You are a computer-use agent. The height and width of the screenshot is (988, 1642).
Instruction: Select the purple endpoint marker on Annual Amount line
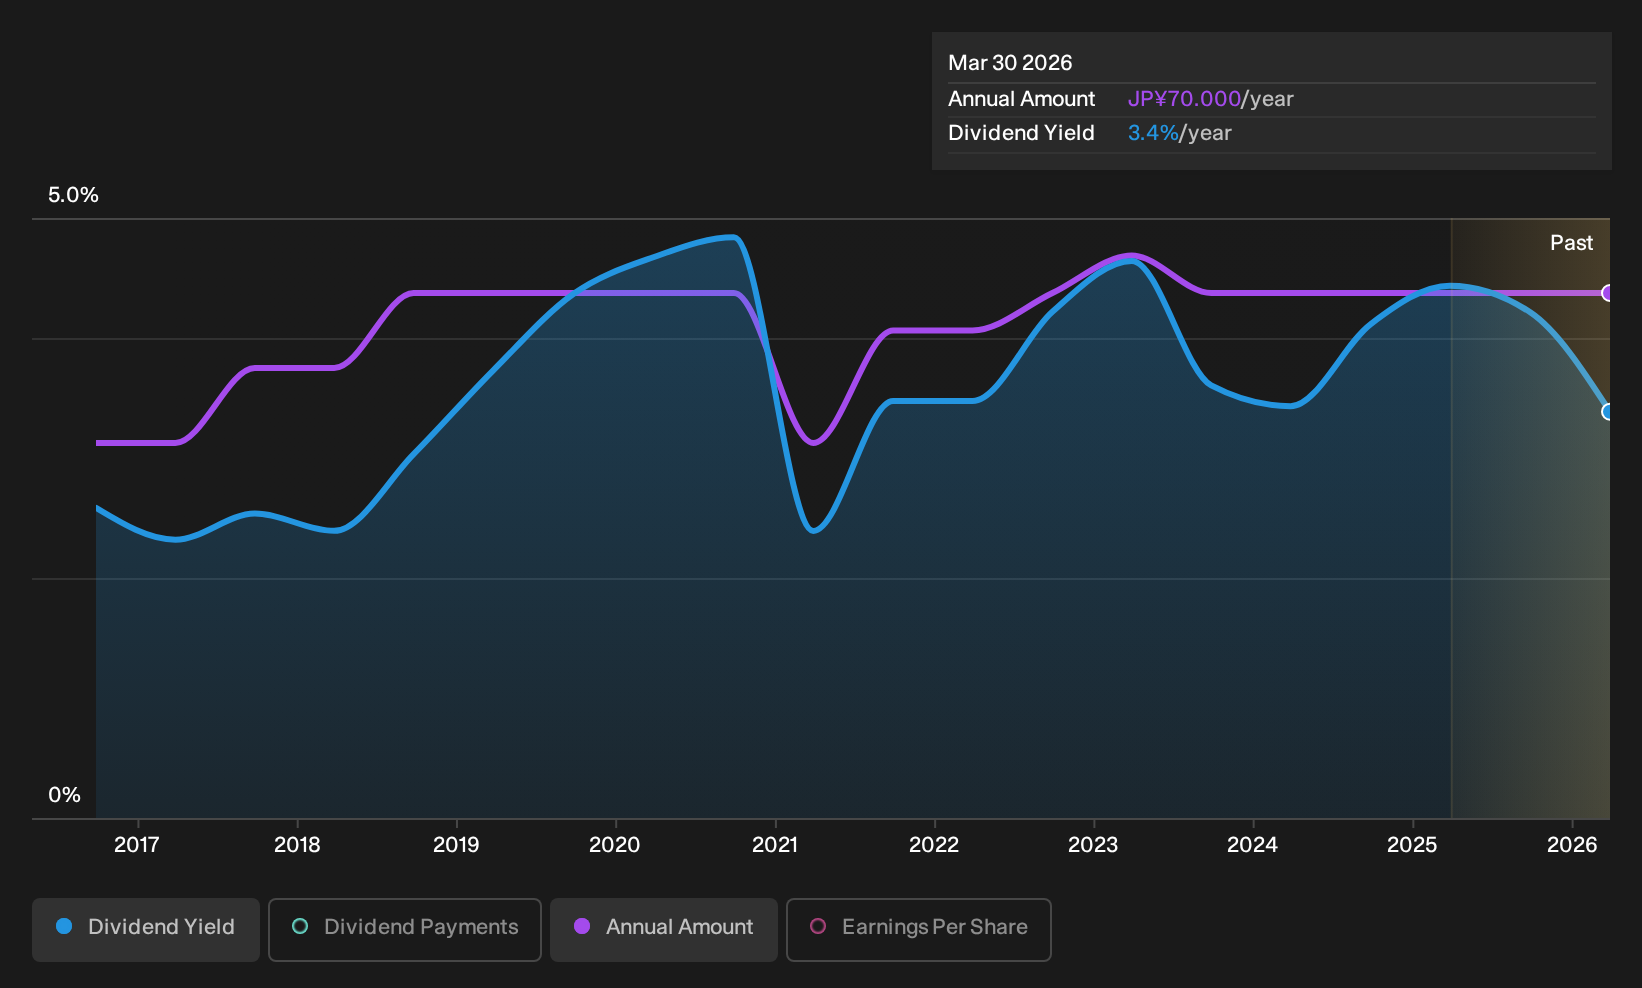tap(1608, 293)
